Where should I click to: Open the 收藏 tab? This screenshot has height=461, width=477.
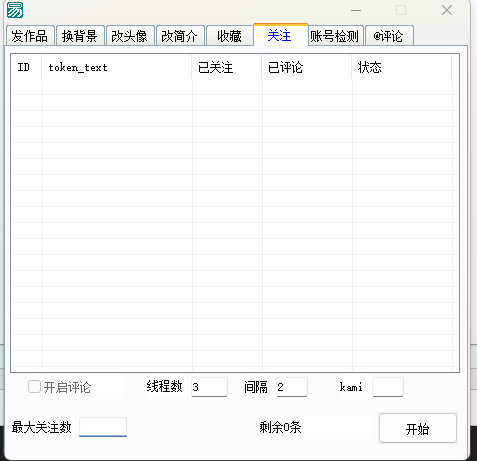click(230, 36)
